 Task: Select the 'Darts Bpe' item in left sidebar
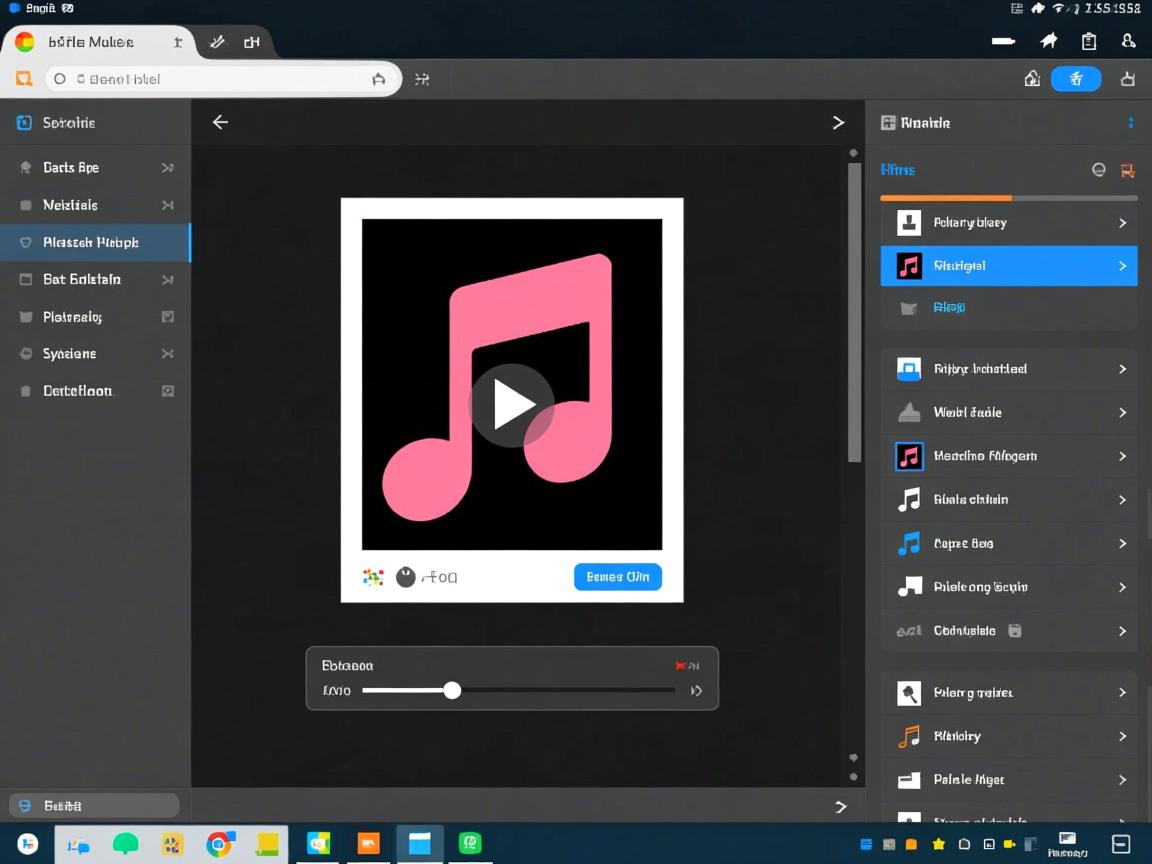click(71, 168)
